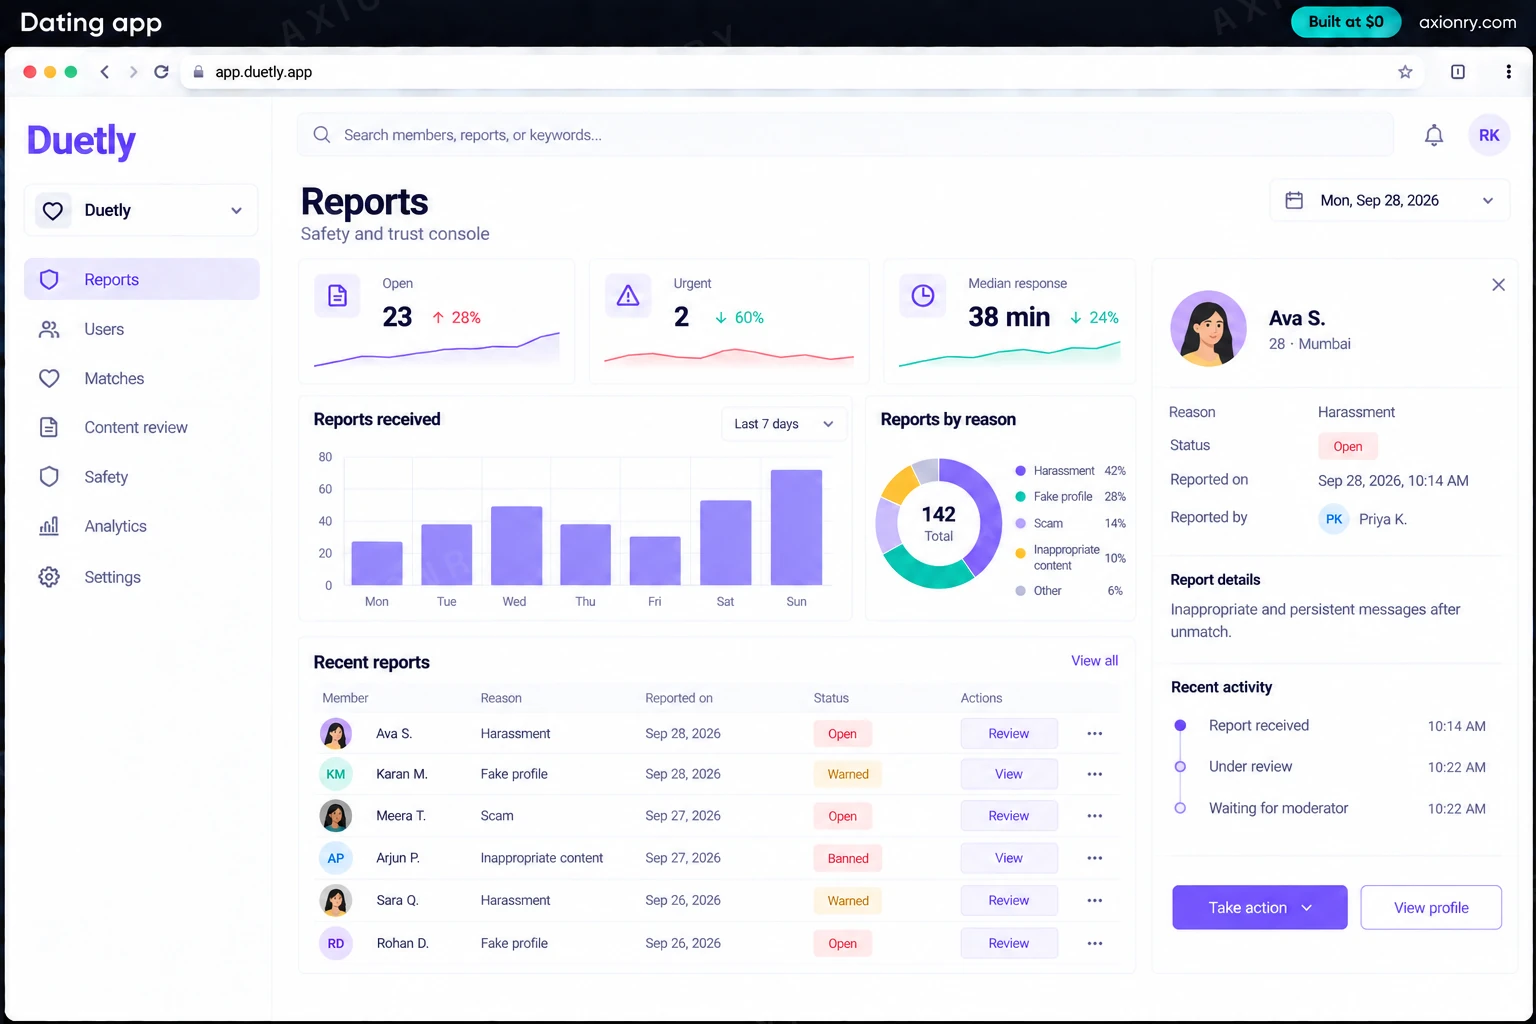Click Review for Sara Q. report
Viewport: 1536px width, 1024px height.
coord(1009,901)
